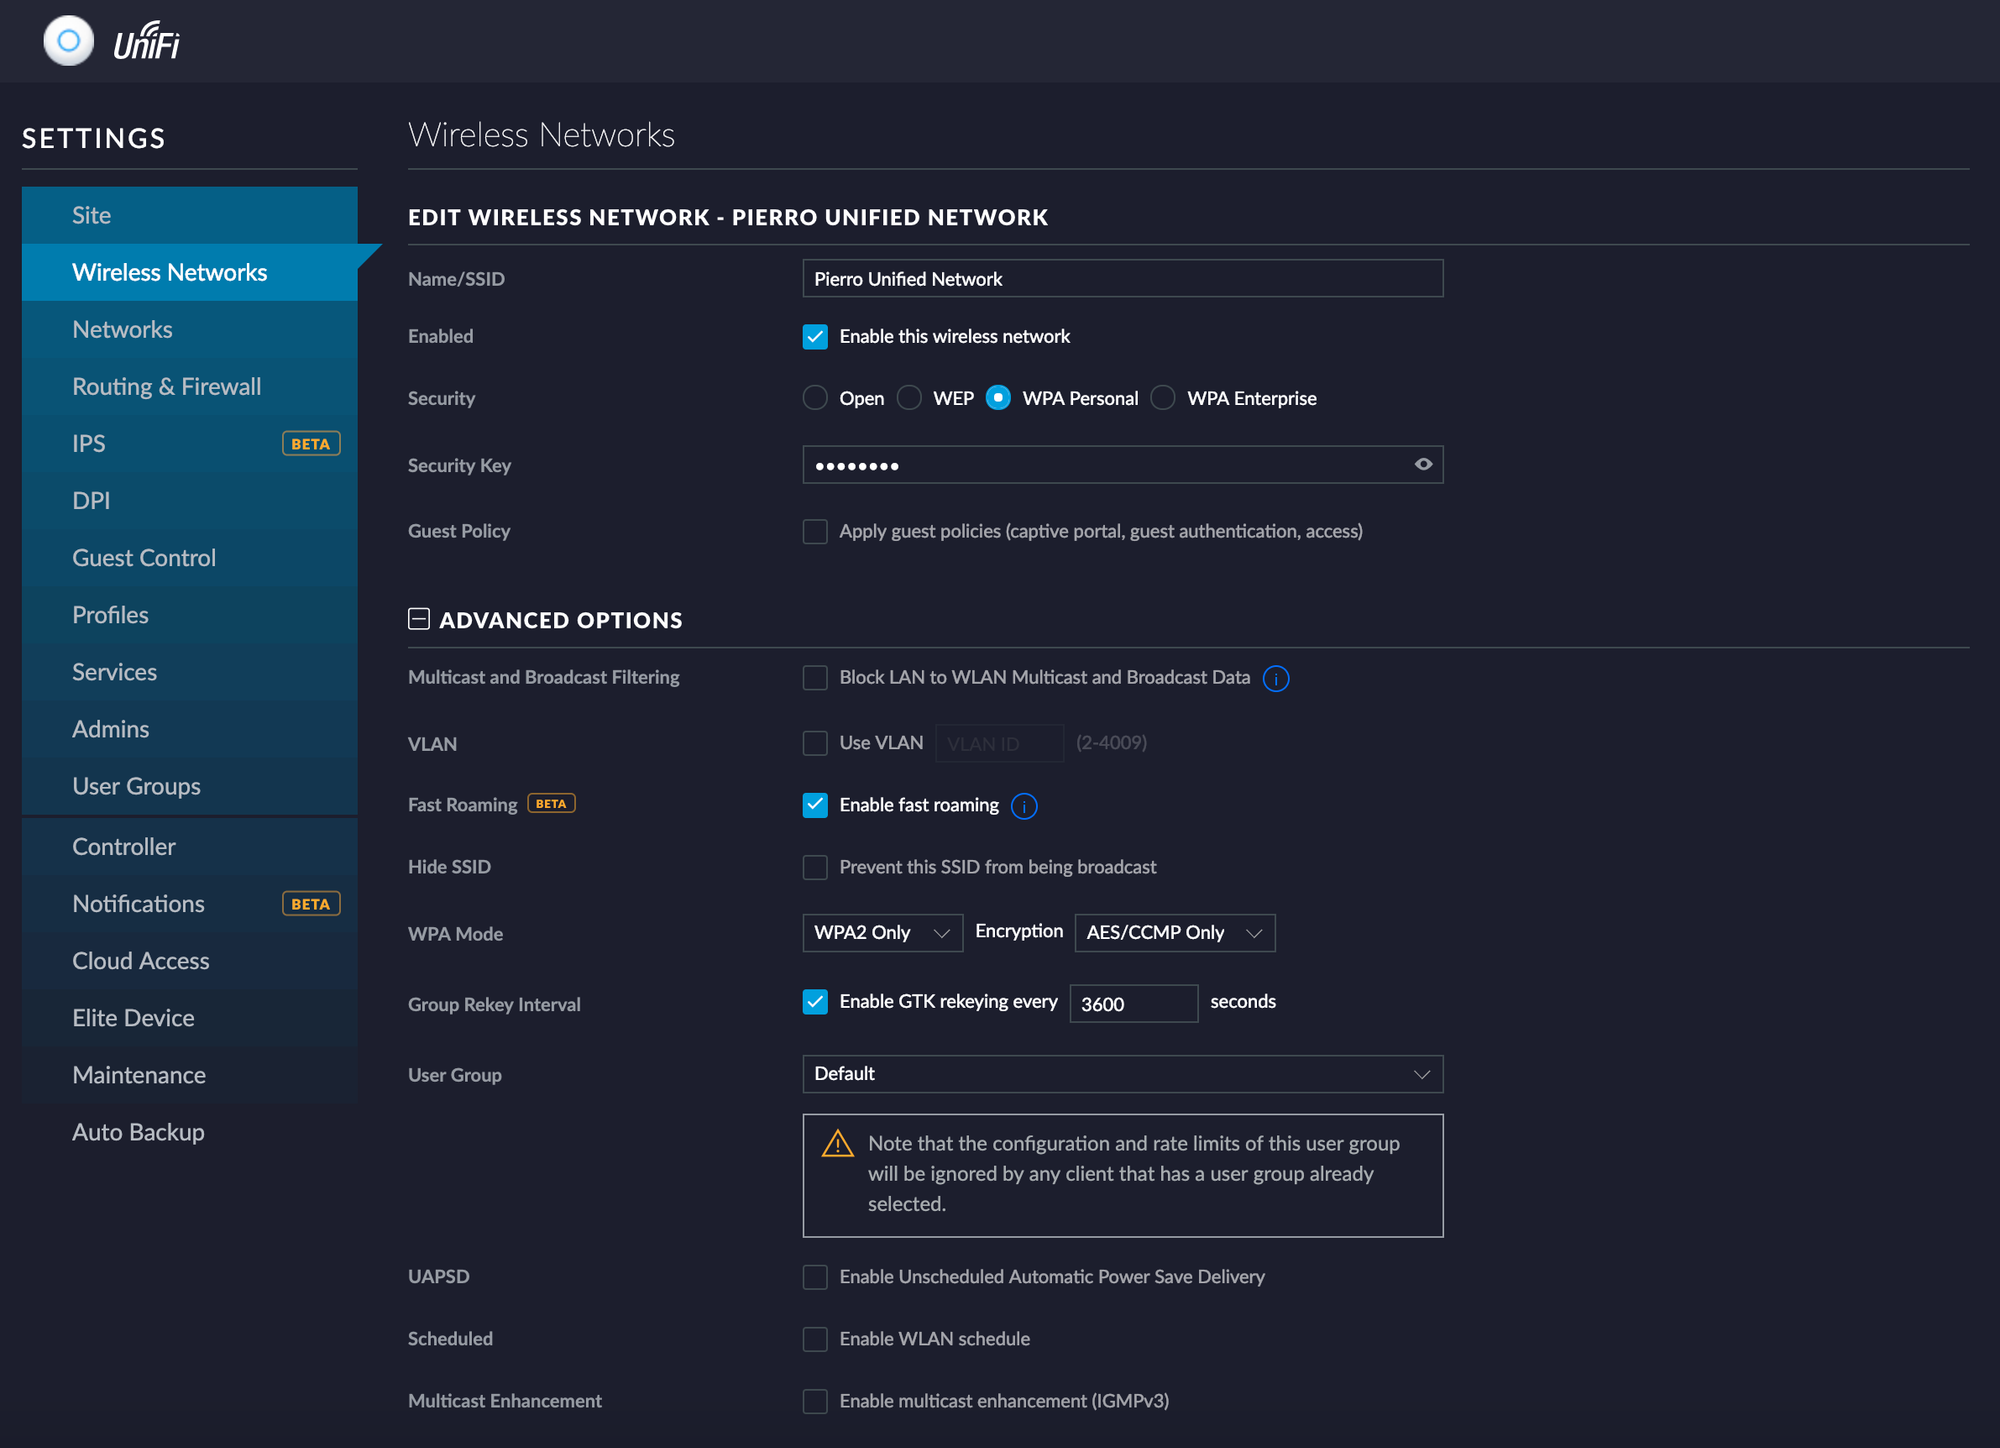The image size is (2000, 1448).
Task: Expand the Default user group dropdown
Action: [1122, 1074]
